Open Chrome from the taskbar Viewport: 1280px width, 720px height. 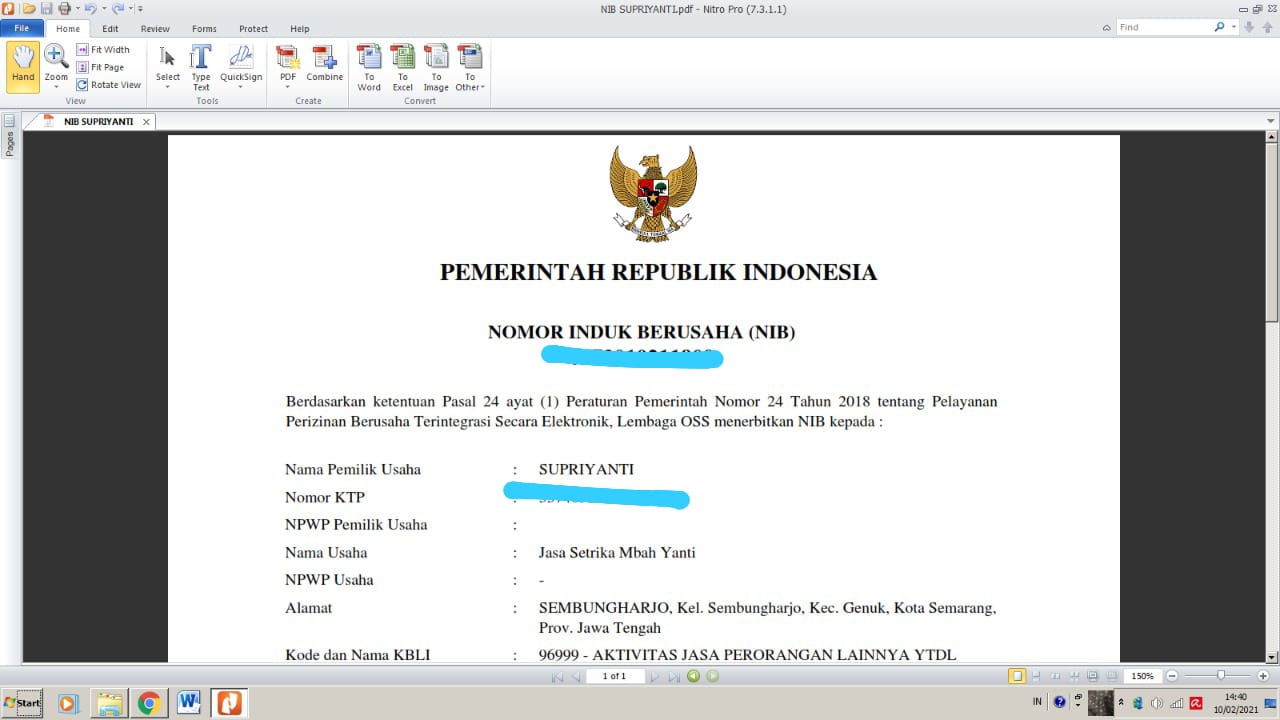pyautogui.click(x=149, y=704)
